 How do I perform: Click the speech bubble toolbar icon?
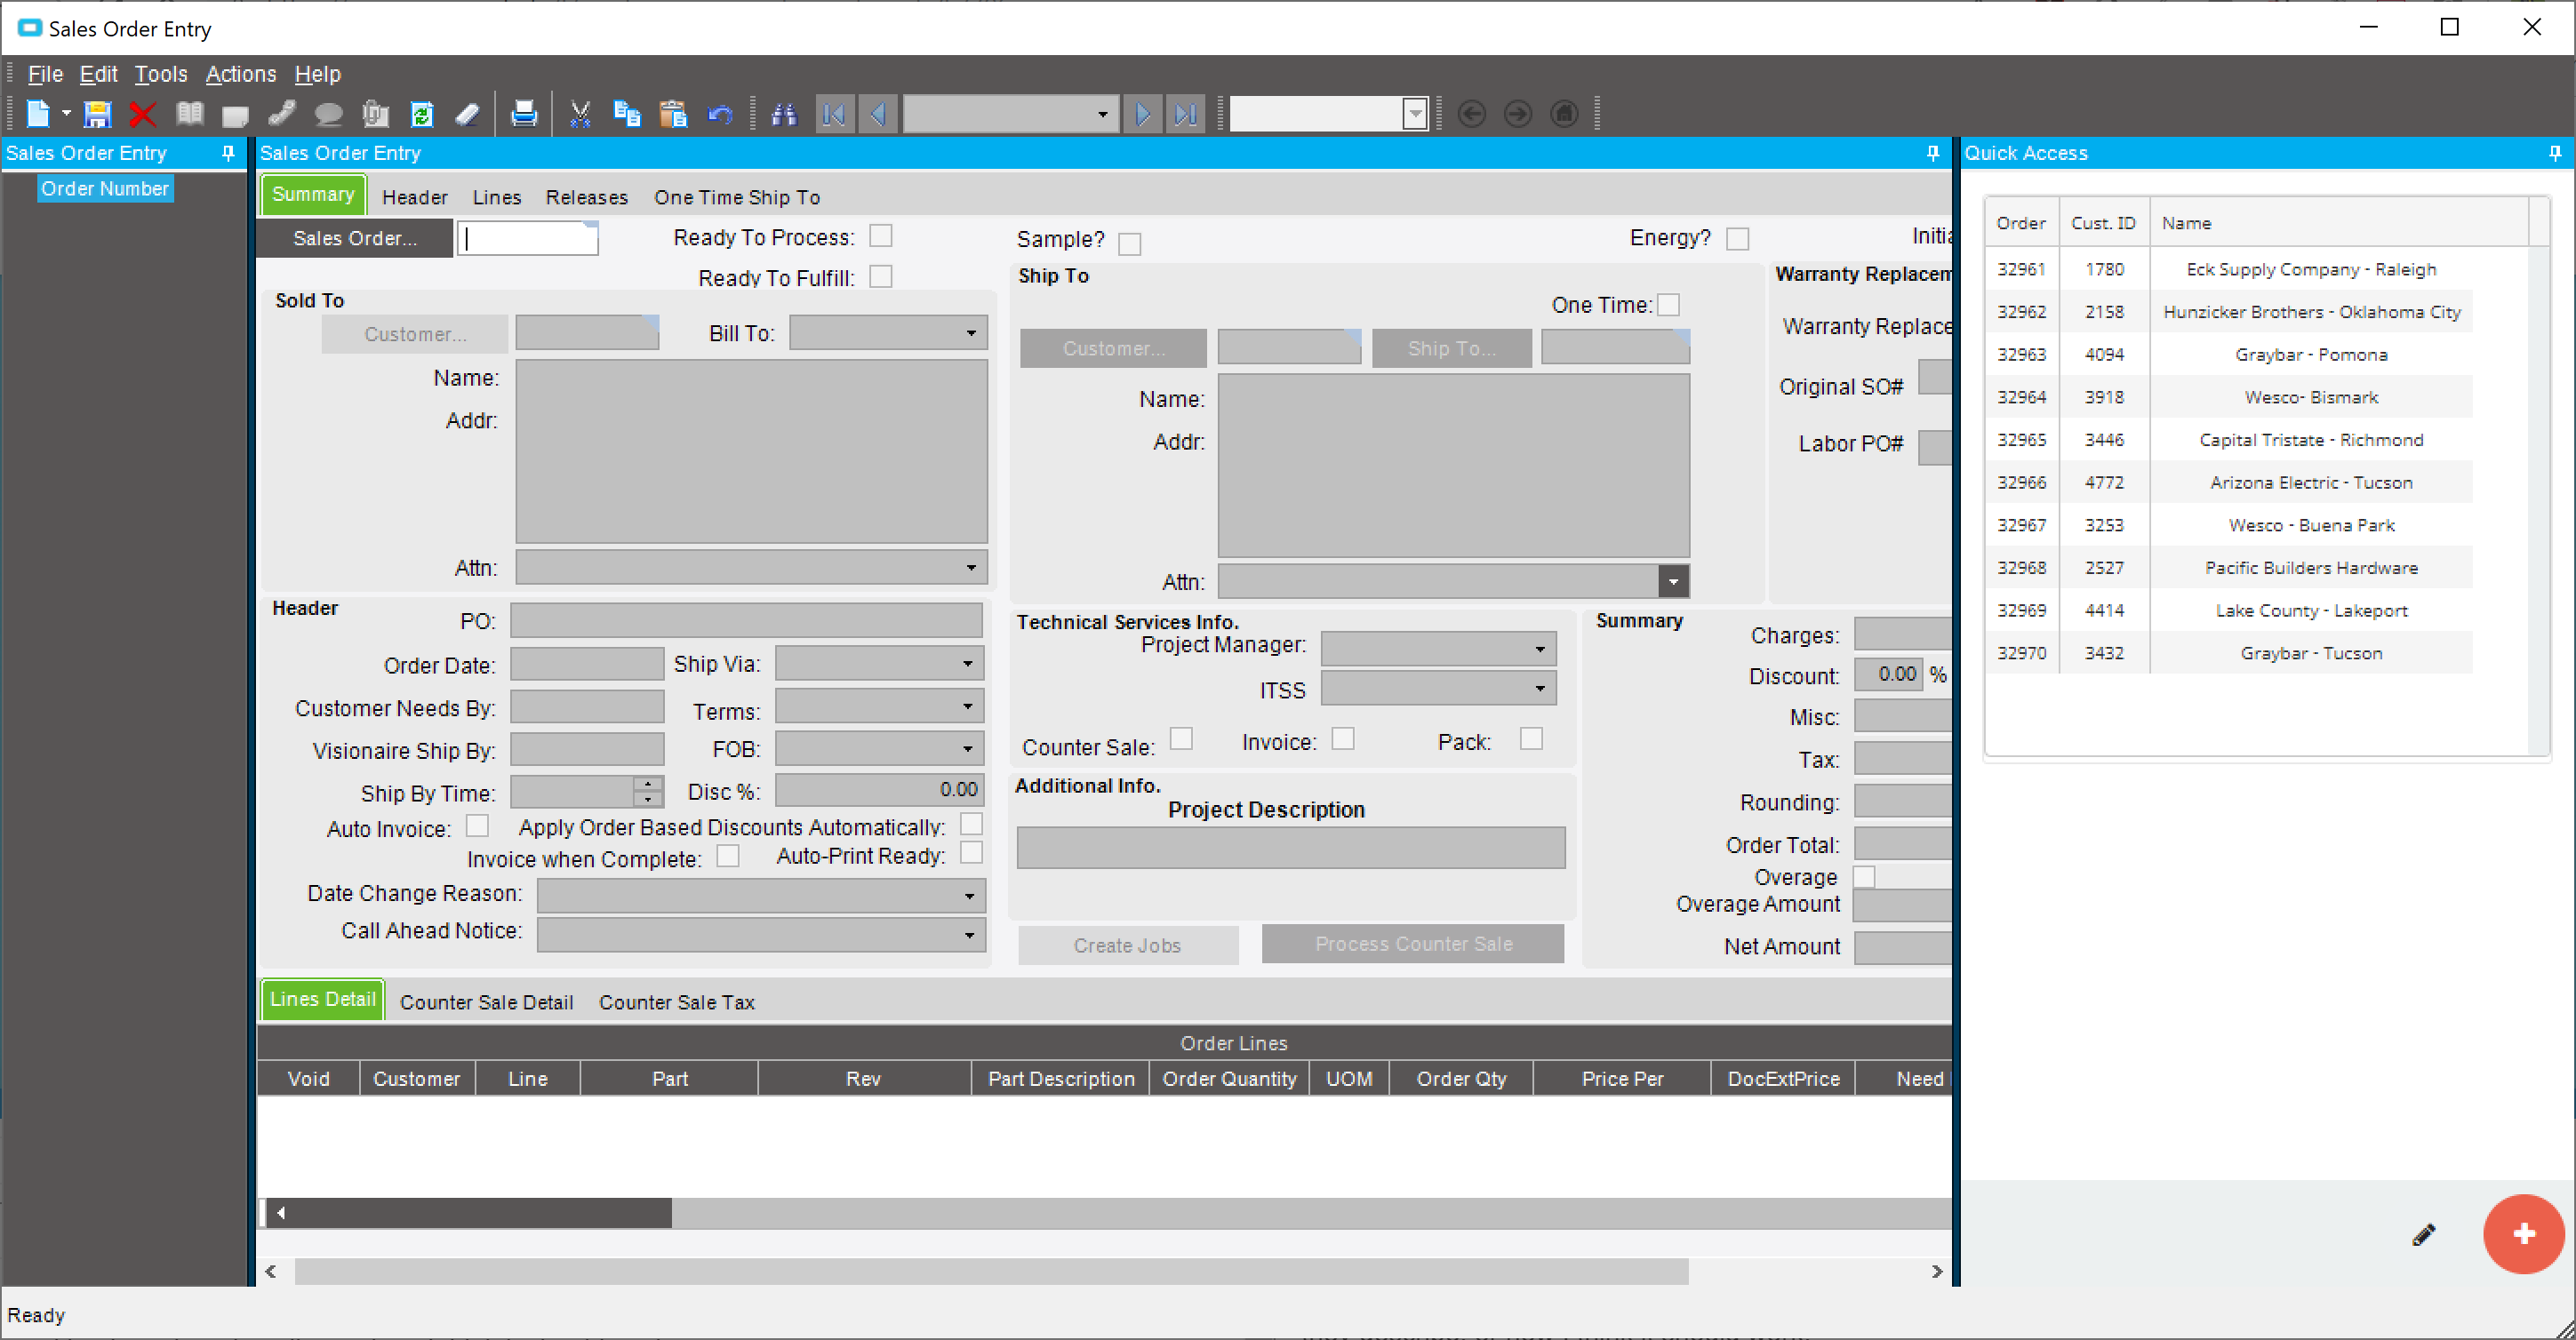(x=328, y=114)
